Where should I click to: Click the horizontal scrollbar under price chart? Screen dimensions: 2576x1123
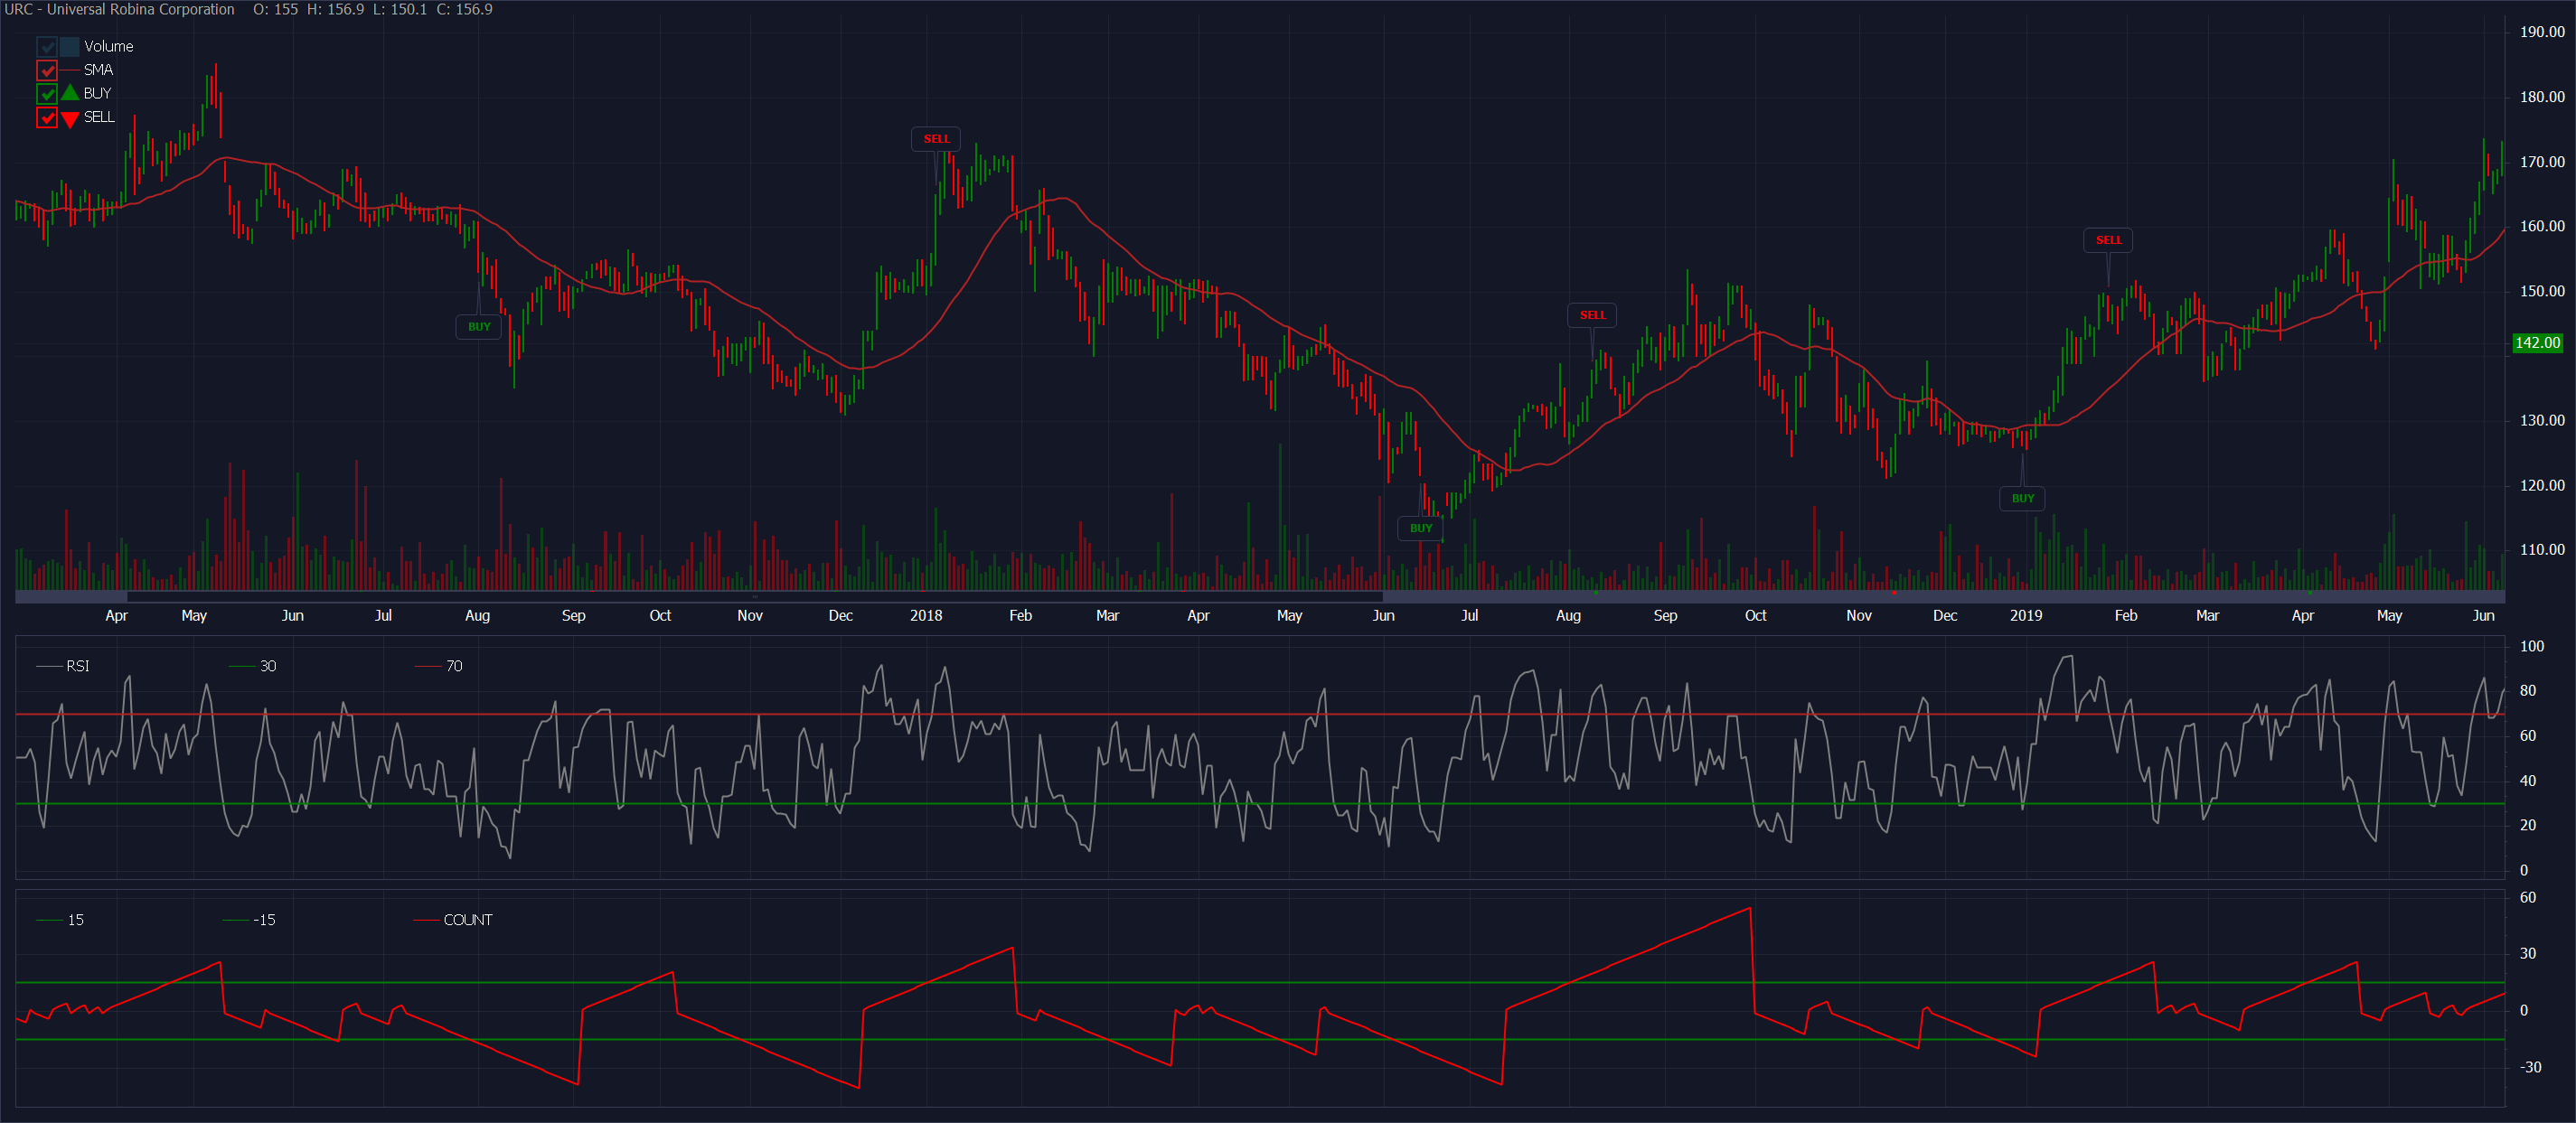click(755, 597)
